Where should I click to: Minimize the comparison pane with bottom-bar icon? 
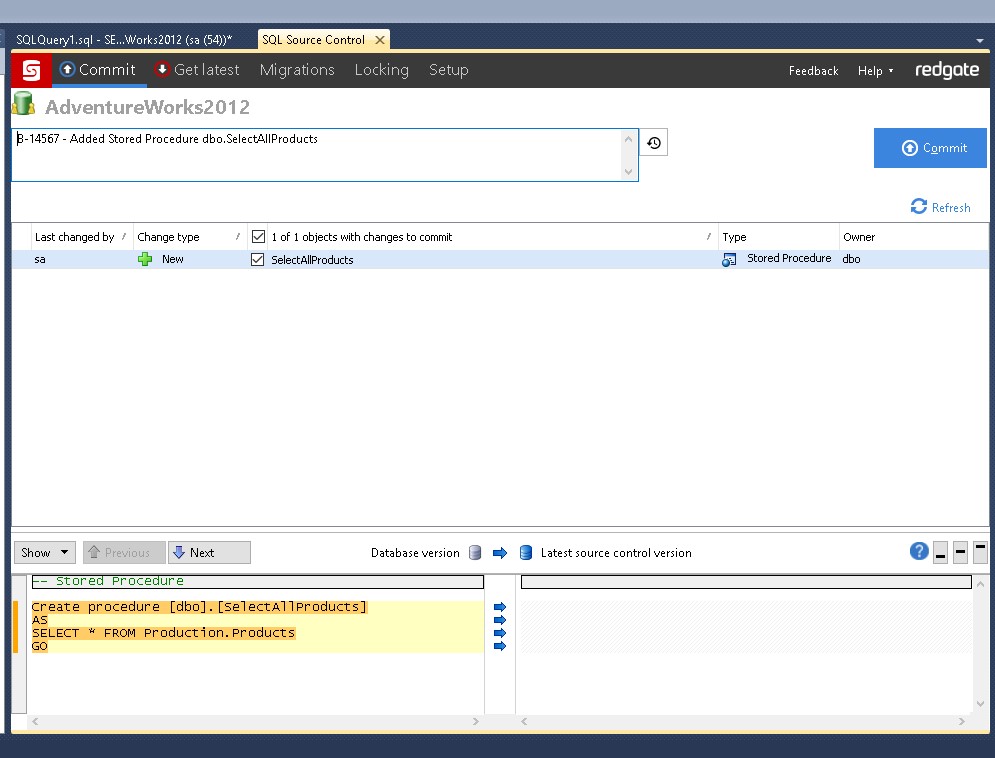940,552
